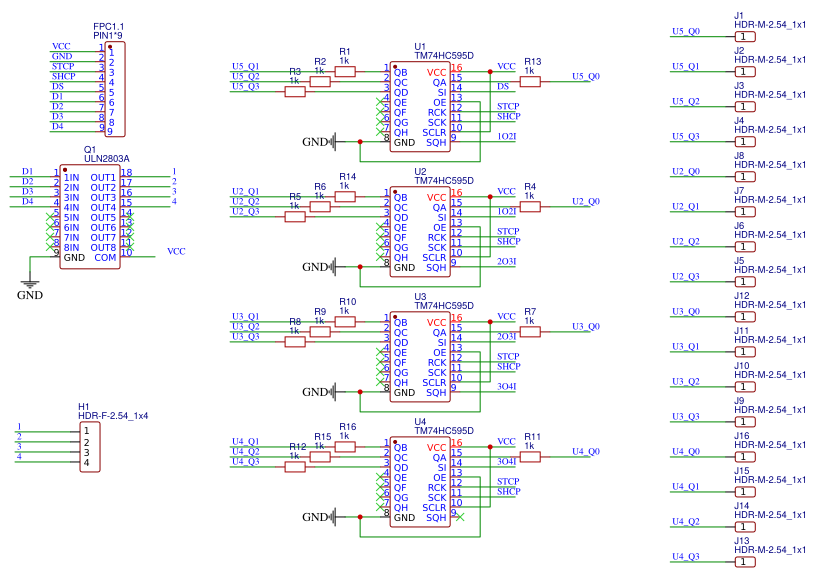Click resistor R3 symbol

tap(295, 92)
